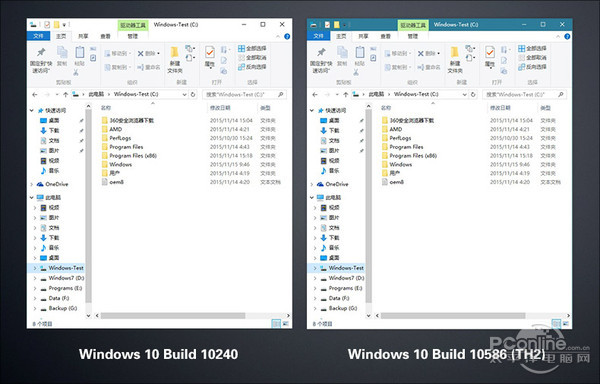Click the Refresh icon in Build 10240 address bar

193,94
